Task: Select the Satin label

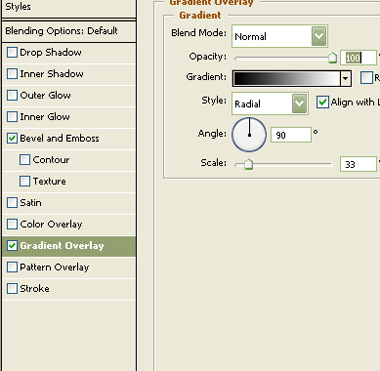Action: coord(31,203)
